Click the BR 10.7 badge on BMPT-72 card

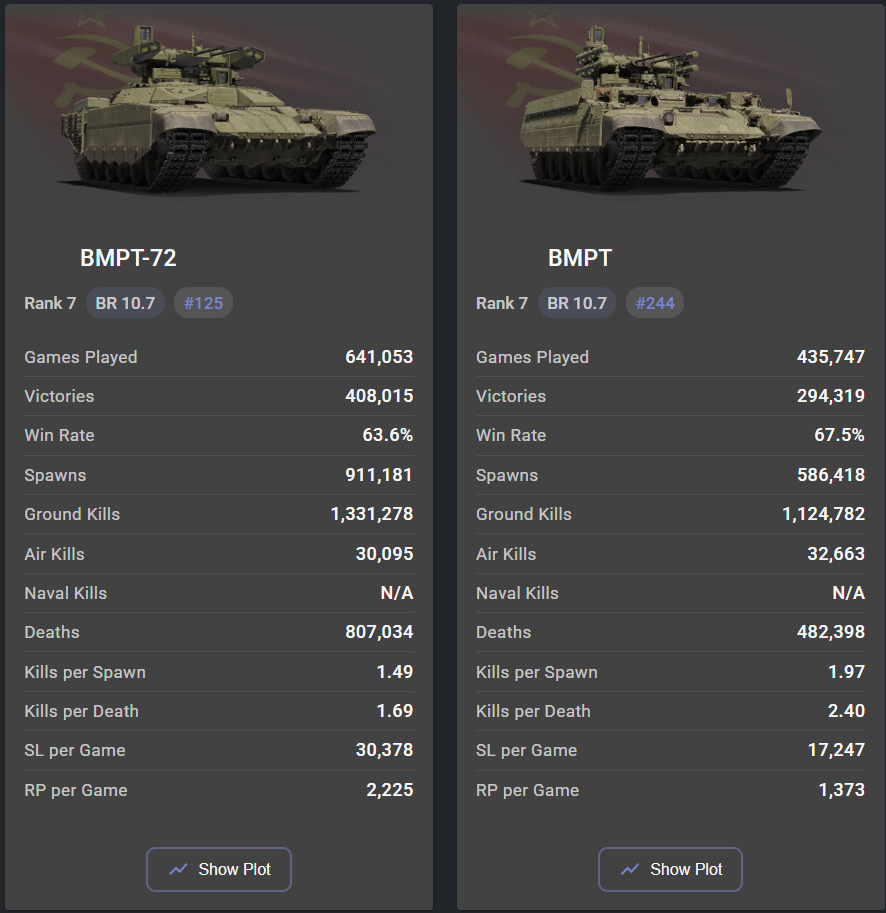point(125,303)
